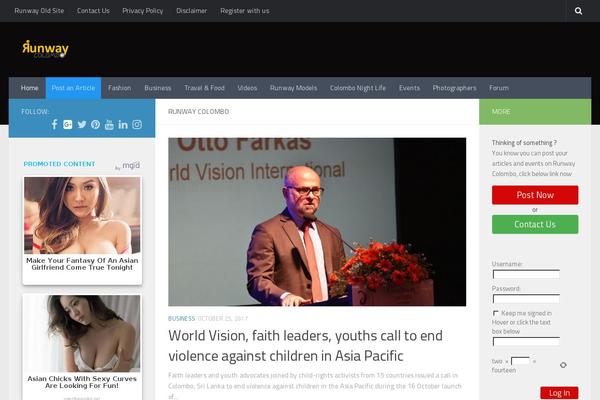Viewport: 600px width, 400px height.
Task: Open the Asian Chicks promoted ad image
Action: click(x=82, y=333)
